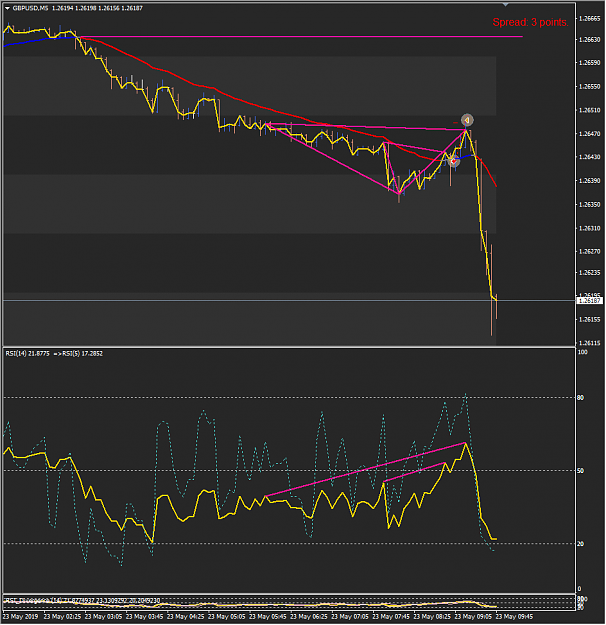Click the 1.26550 price axis label
606x625 pixels.
[590, 86]
